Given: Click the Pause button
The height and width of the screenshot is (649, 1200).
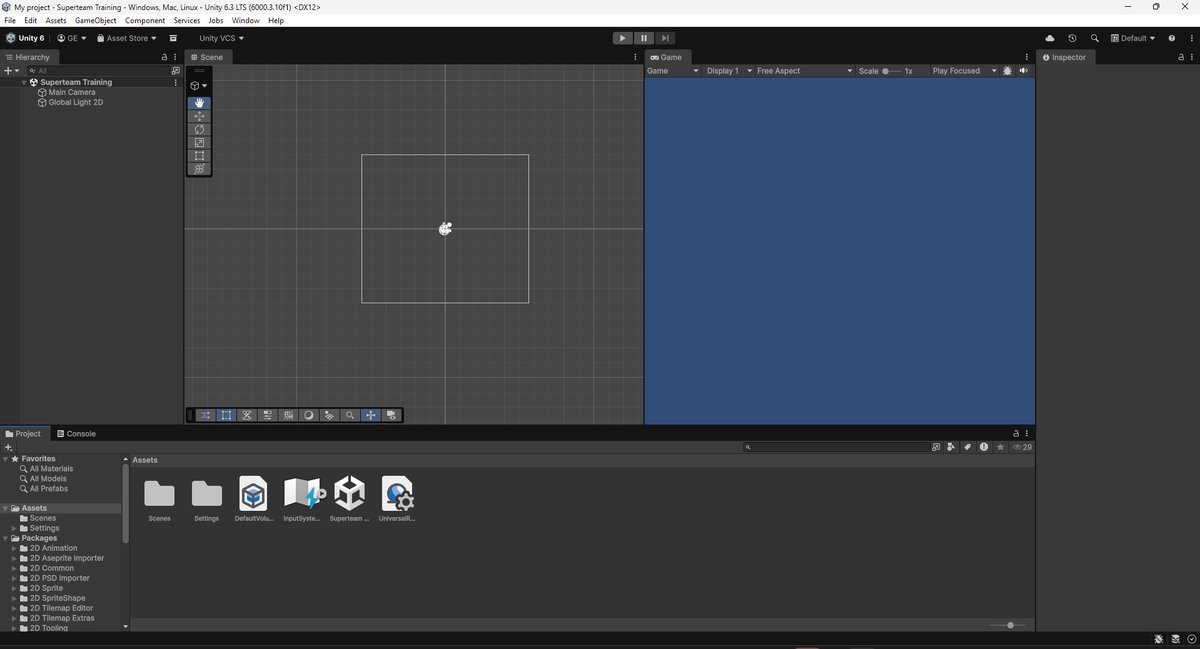Looking at the screenshot, I should click(644, 38).
